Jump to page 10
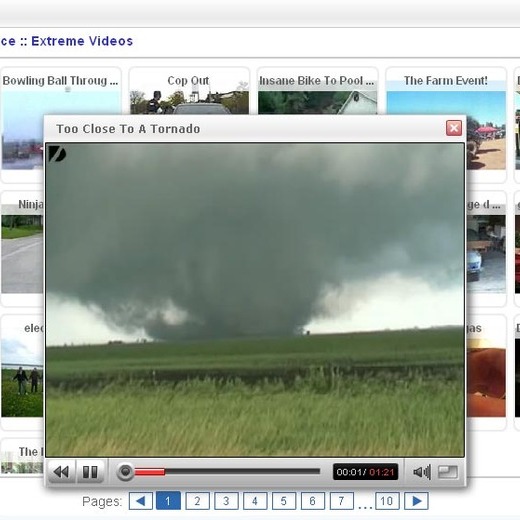The width and height of the screenshot is (520, 520). [x=387, y=501]
